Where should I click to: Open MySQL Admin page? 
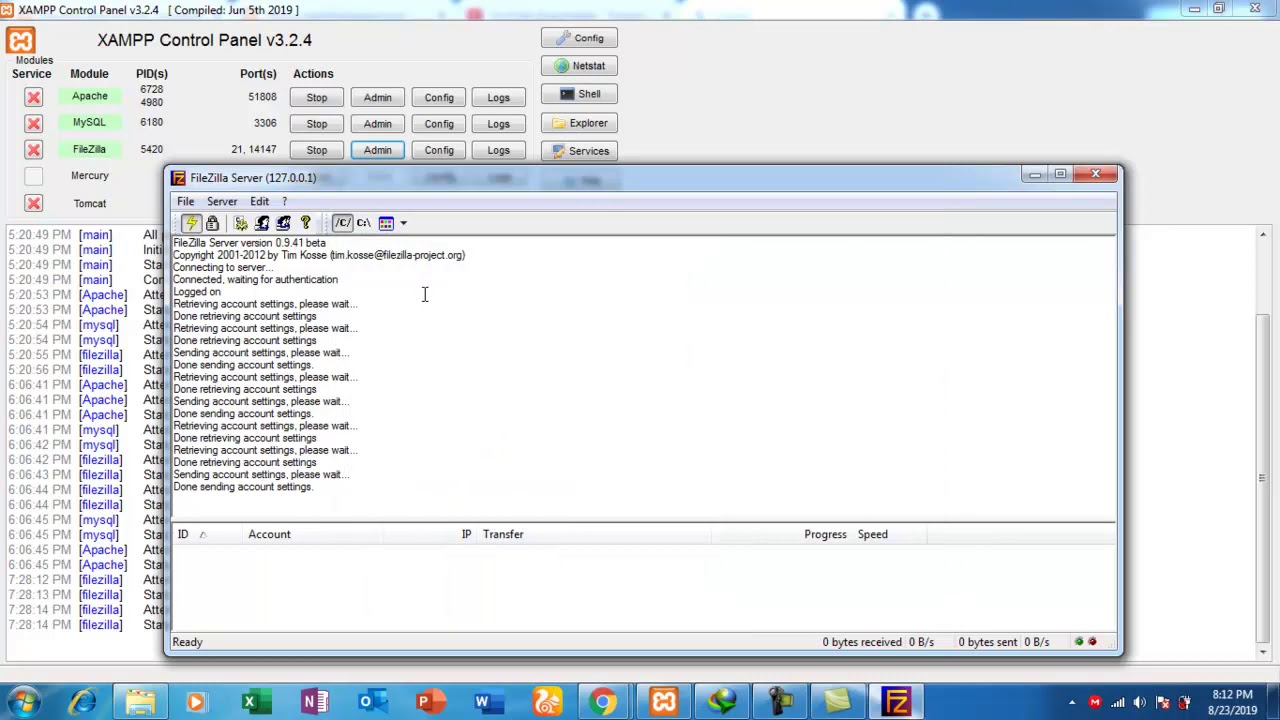pyautogui.click(x=377, y=124)
